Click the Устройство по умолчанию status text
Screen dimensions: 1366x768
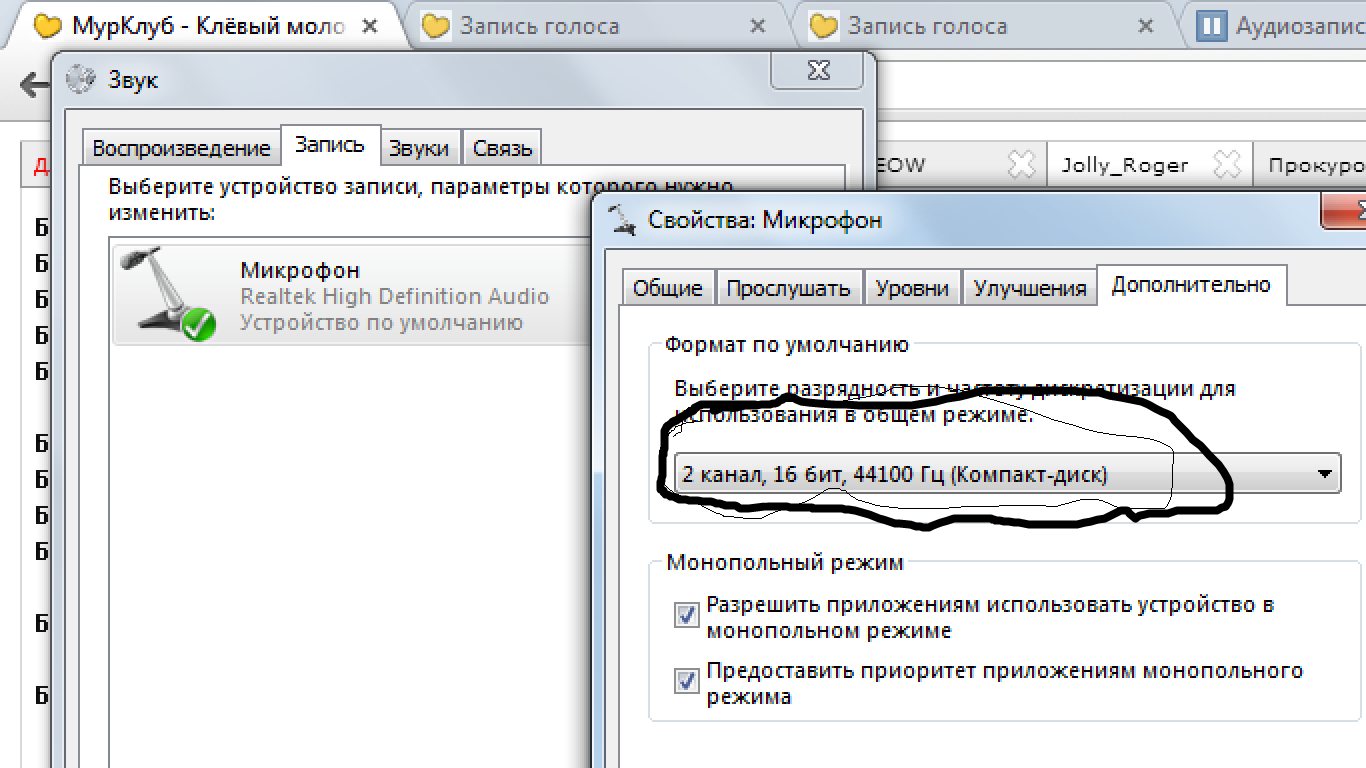coord(382,323)
